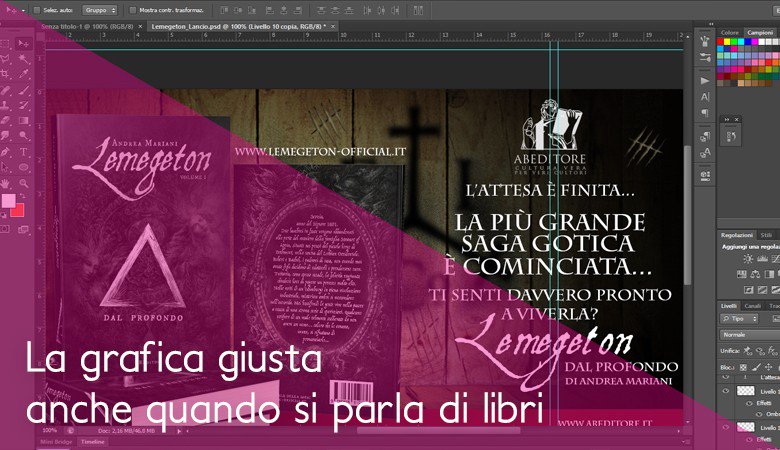
Task: Select the Dodge tool
Action: click(x=23, y=135)
